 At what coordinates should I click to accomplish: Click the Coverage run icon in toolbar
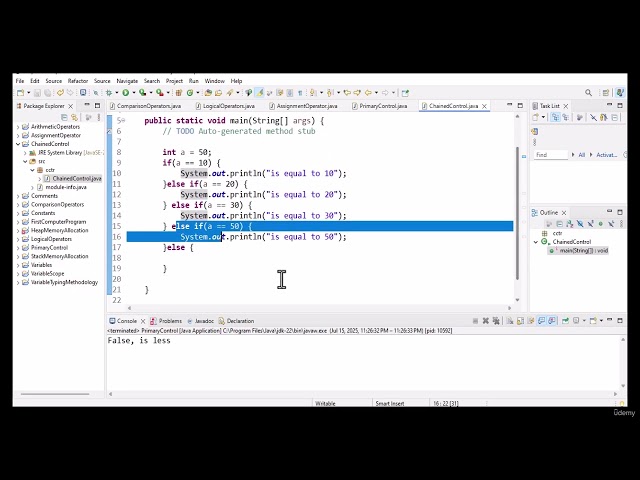tap(142, 93)
